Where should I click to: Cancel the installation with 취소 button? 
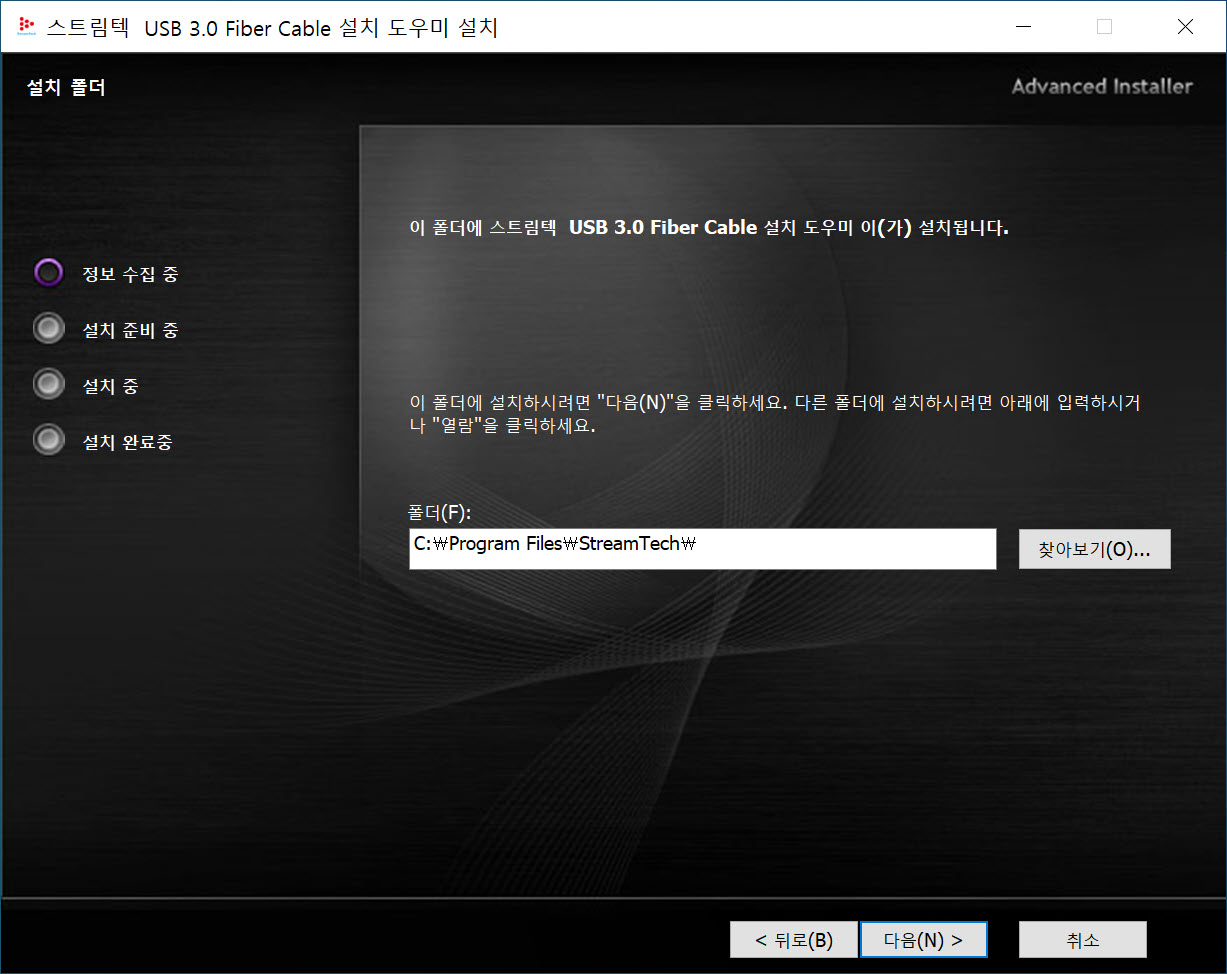(x=1083, y=940)
